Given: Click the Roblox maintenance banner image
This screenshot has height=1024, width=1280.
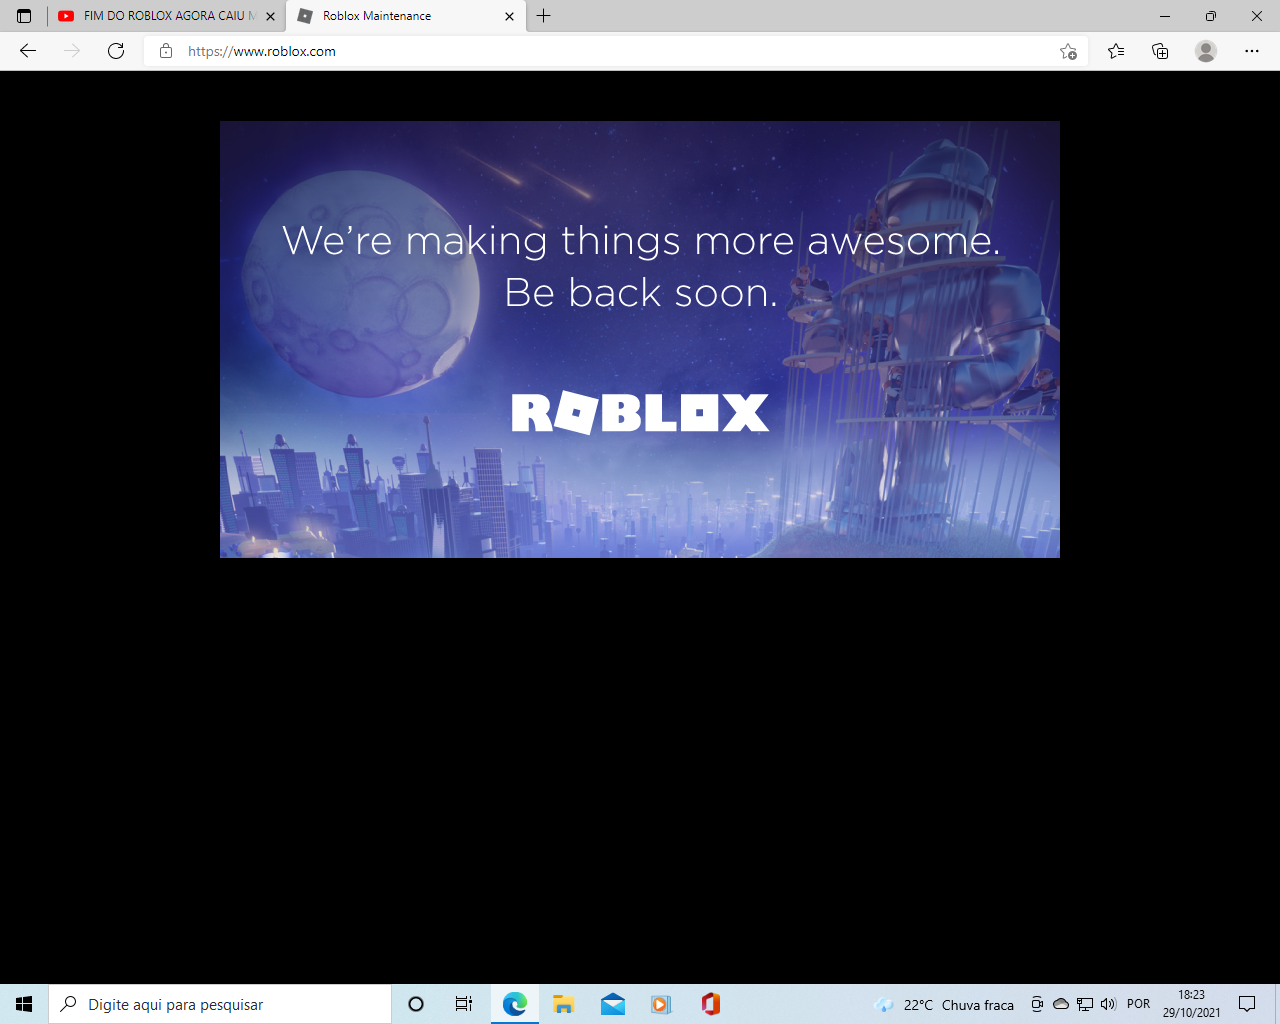Looking at the screenshot, I should (640, 339).
